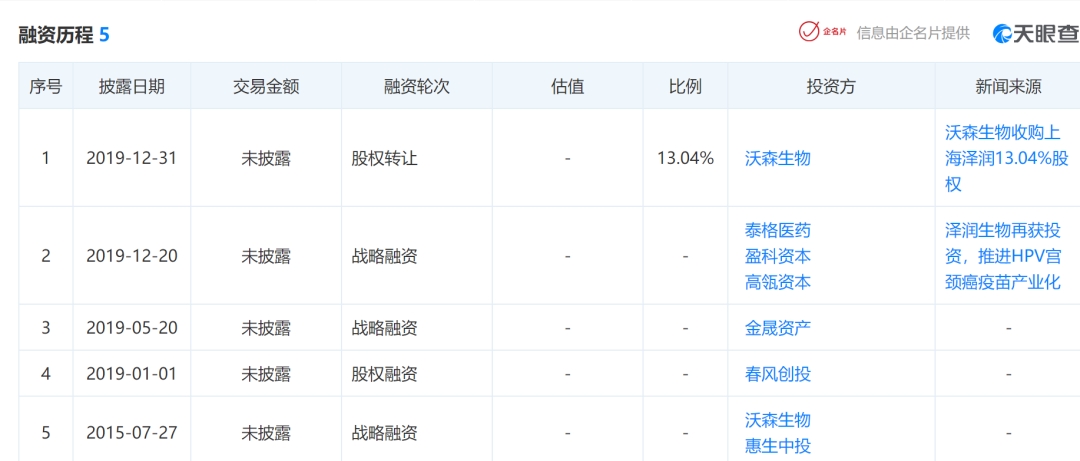Click serial number 2 cell

[x=45, y=256]
